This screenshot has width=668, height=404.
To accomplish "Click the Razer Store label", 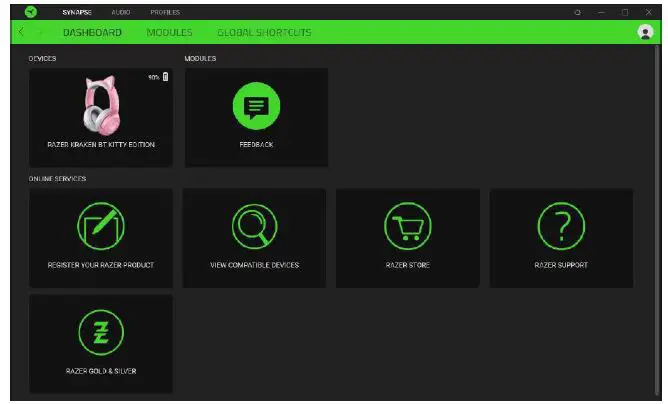I will [408, 265].
